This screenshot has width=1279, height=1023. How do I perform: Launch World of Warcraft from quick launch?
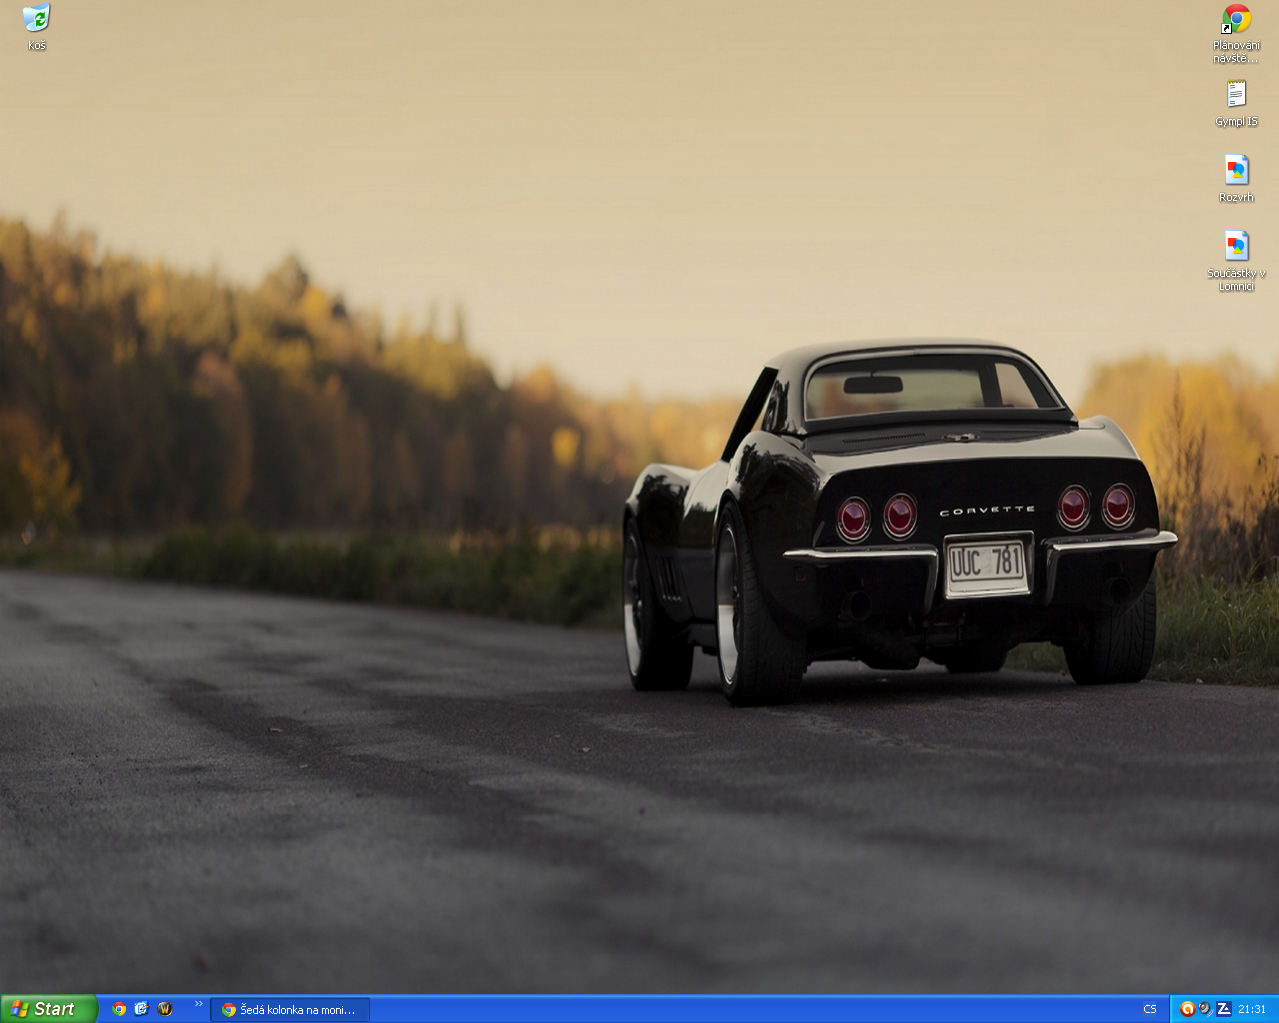click(165, 1009)
